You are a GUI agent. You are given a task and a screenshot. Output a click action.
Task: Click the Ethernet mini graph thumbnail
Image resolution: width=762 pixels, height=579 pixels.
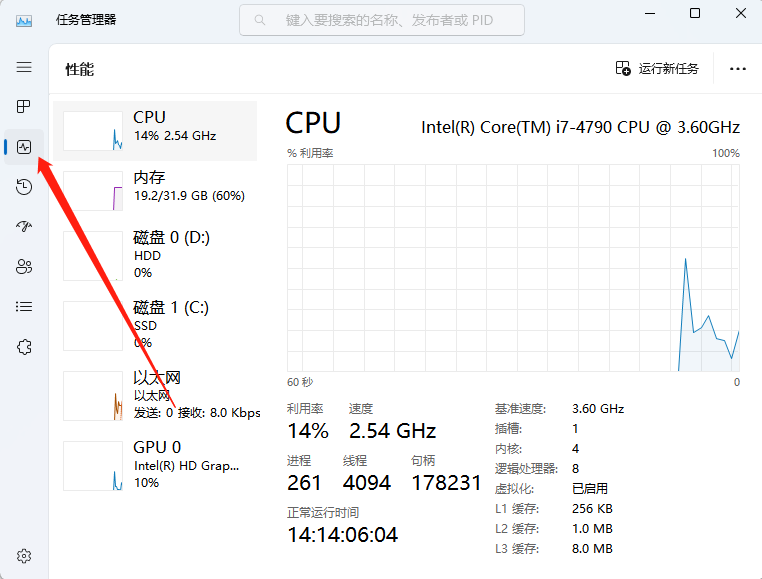(x=93, y=396)
